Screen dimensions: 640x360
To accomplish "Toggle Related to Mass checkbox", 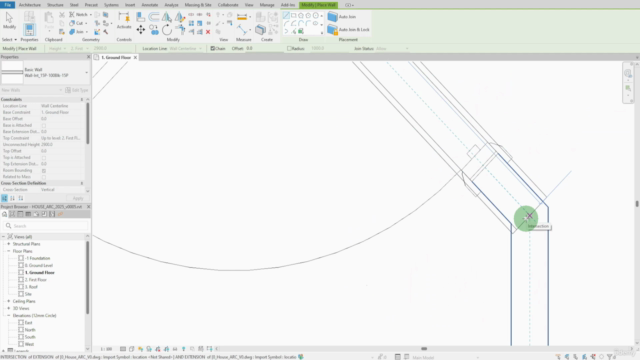I will pyautogui.click(x=44, y=177).
